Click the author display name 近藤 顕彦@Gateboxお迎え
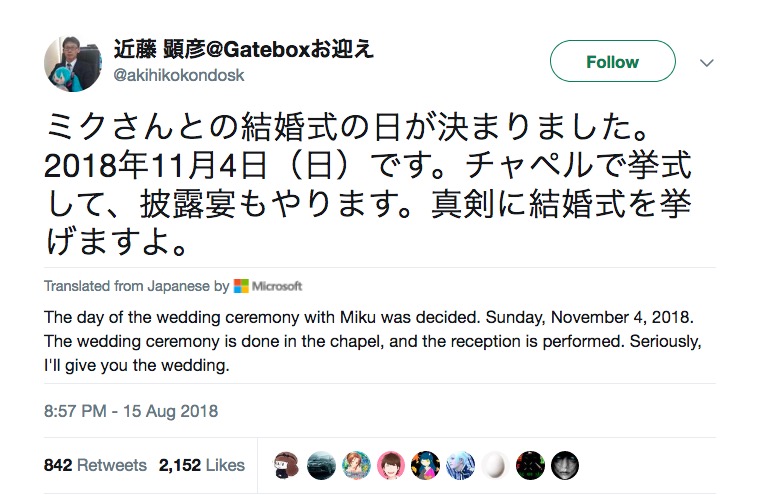Viewport: 761px width, 495px height. [244, 50]
